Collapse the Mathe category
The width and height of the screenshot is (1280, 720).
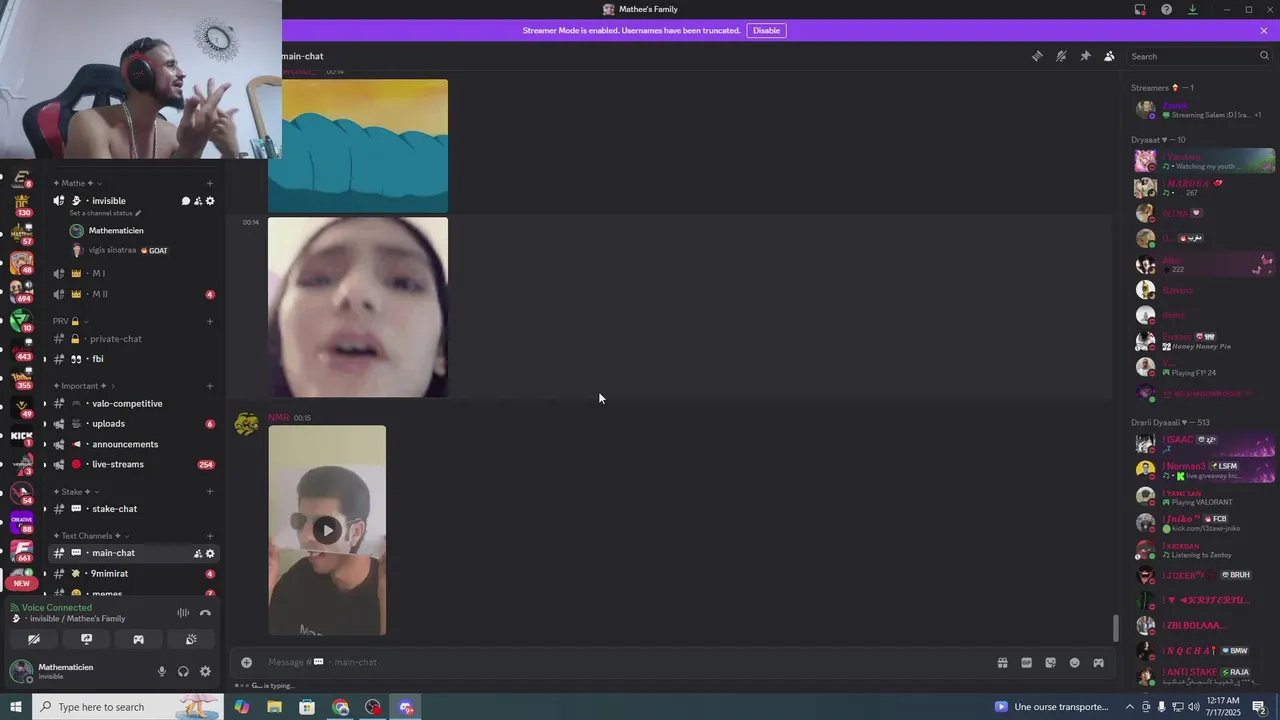tap(78, 183)
